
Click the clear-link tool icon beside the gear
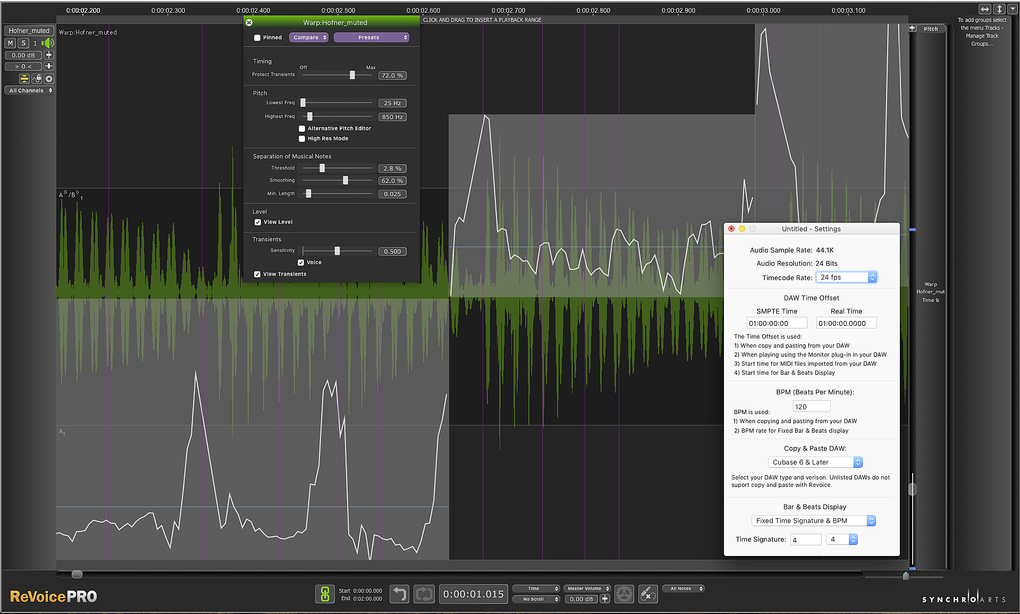point(648,594)
